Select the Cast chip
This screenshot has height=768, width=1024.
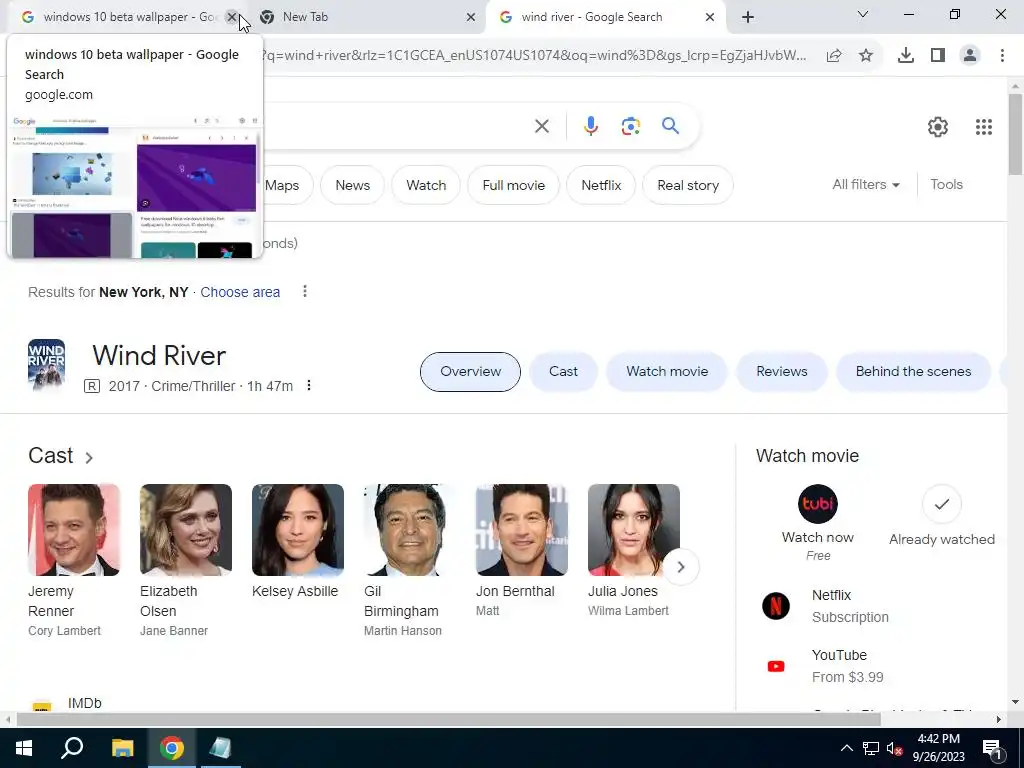click(x=563, y=372)
